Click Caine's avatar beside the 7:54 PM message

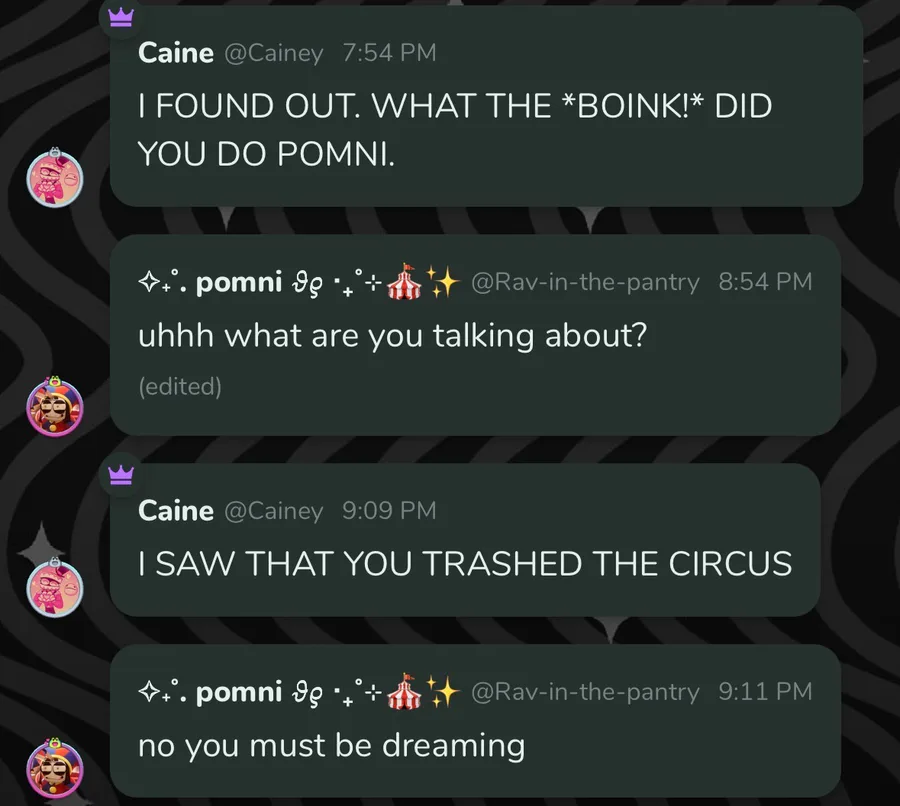[x=56, y=180]
